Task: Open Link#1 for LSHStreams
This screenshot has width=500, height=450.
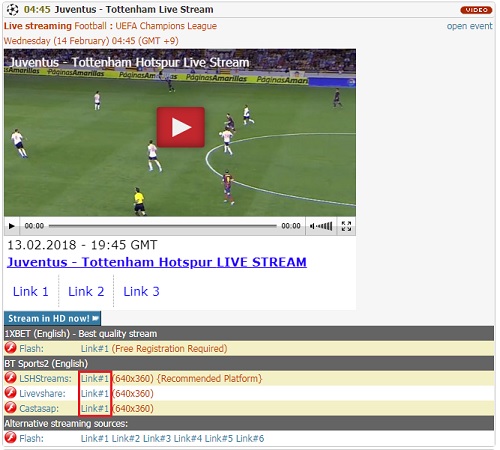Action: (95, 379)
